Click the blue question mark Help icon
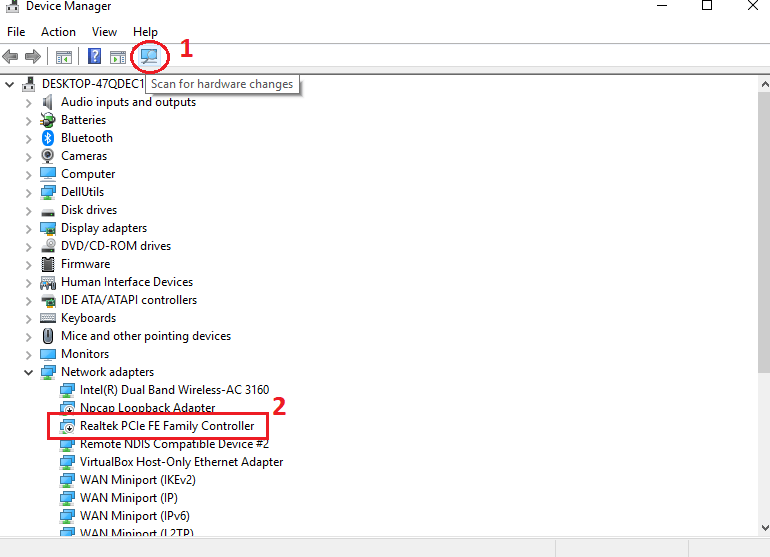 point(94,56)
